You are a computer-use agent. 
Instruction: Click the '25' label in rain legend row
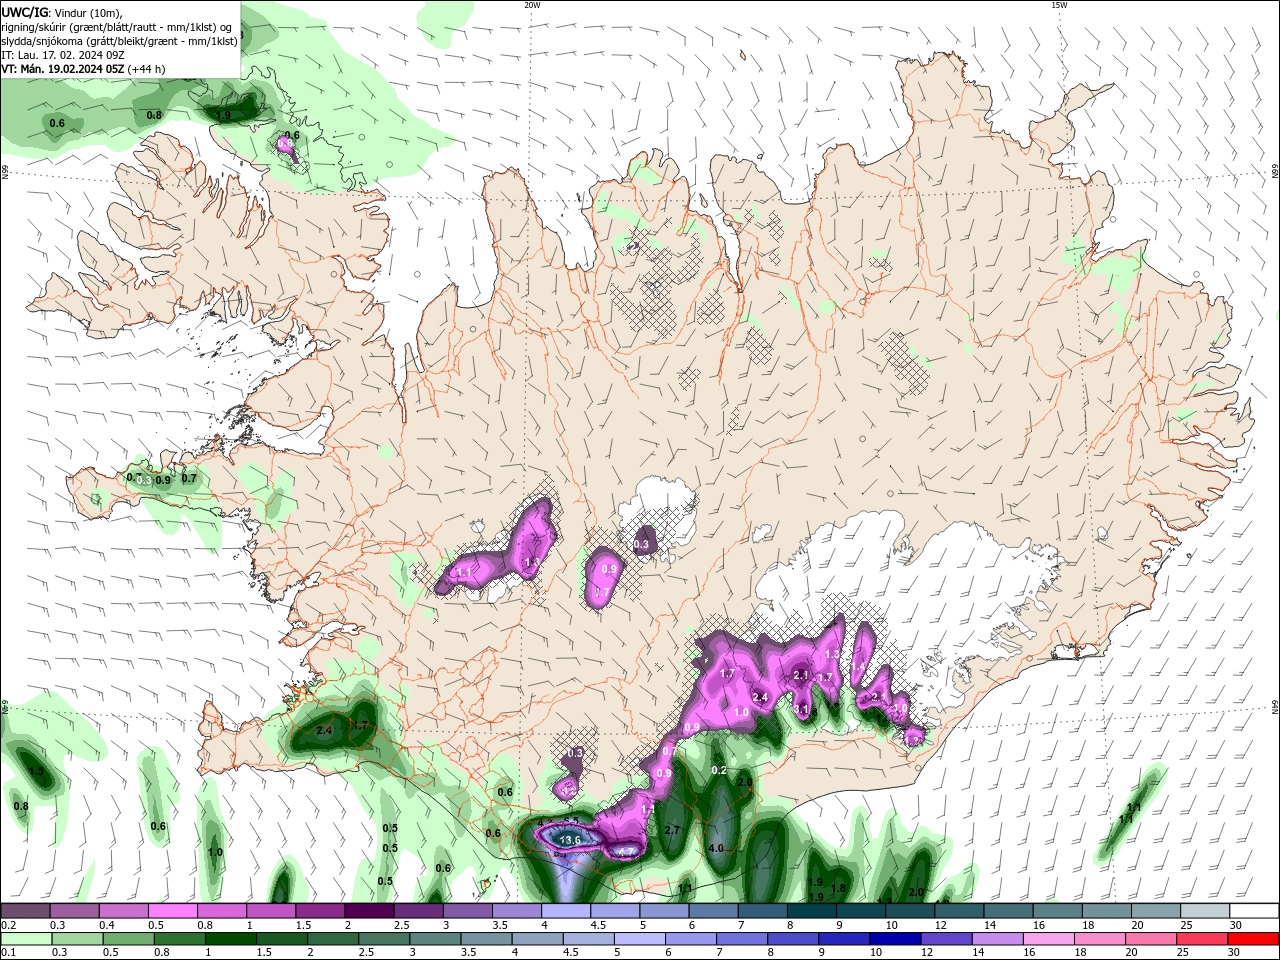tap(1181, 953)
